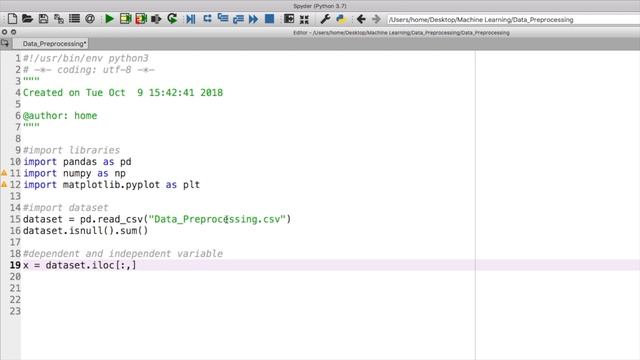Open the PYTHONPATH manager
The height and width of the screenshot is (360, 640).
(341, 19)
